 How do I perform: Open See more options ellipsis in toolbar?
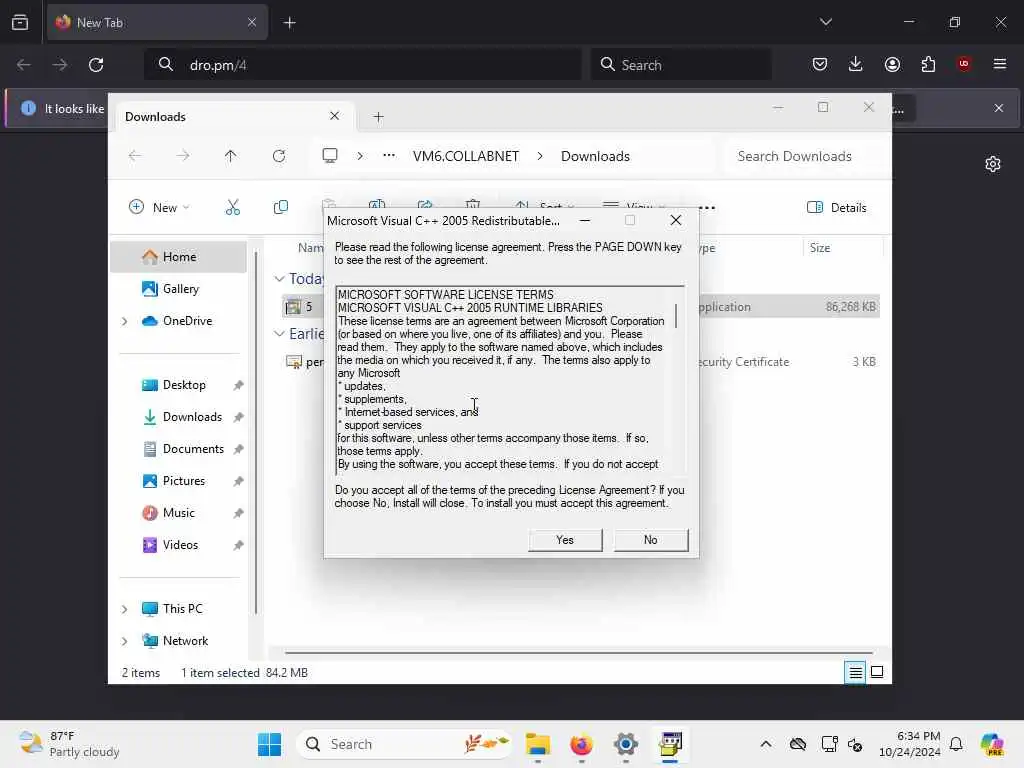[x=707, y=208]
